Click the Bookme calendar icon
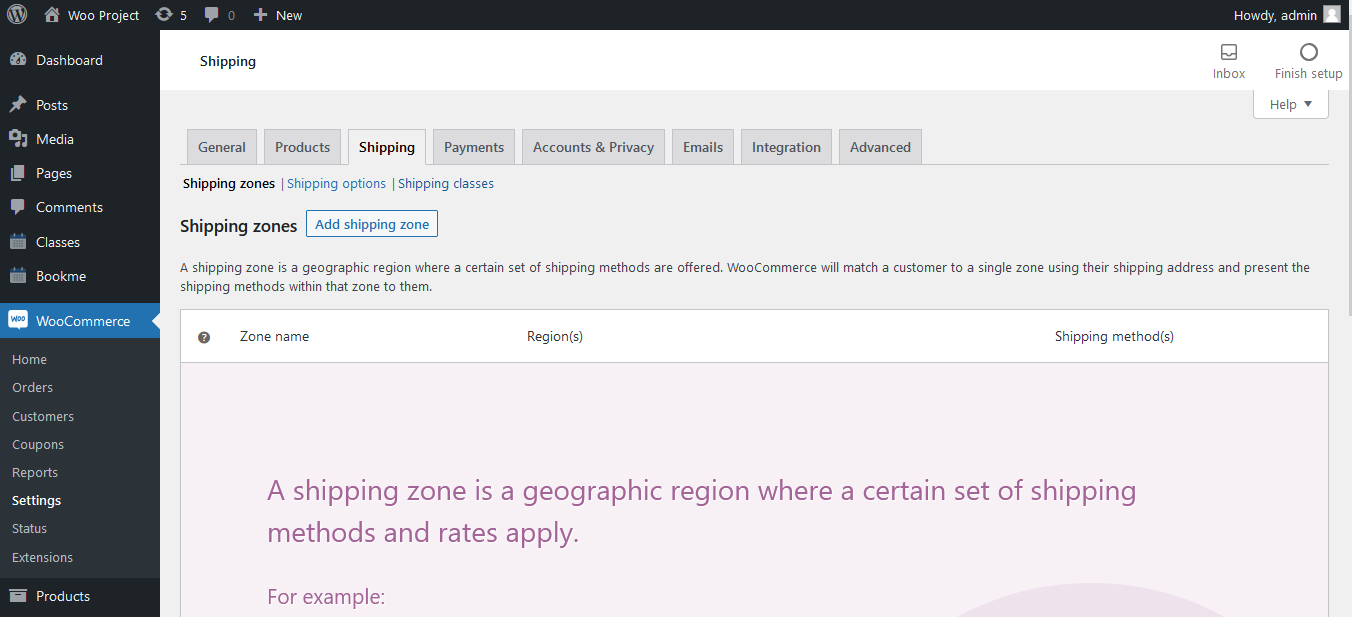The width and height of the screenshot is (1352, 617). tap(18, 276)
